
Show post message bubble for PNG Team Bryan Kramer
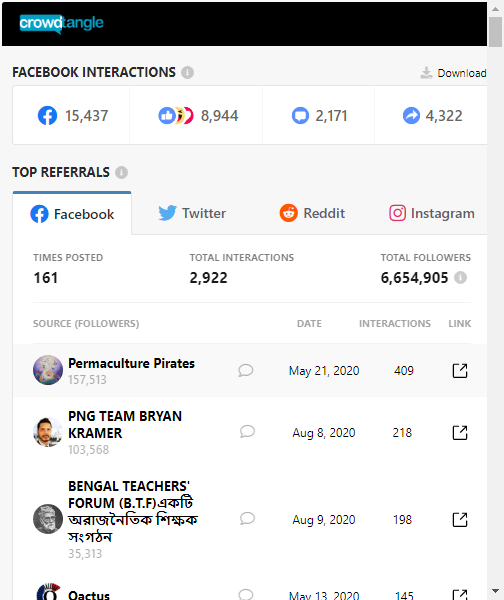pos(247,432)
